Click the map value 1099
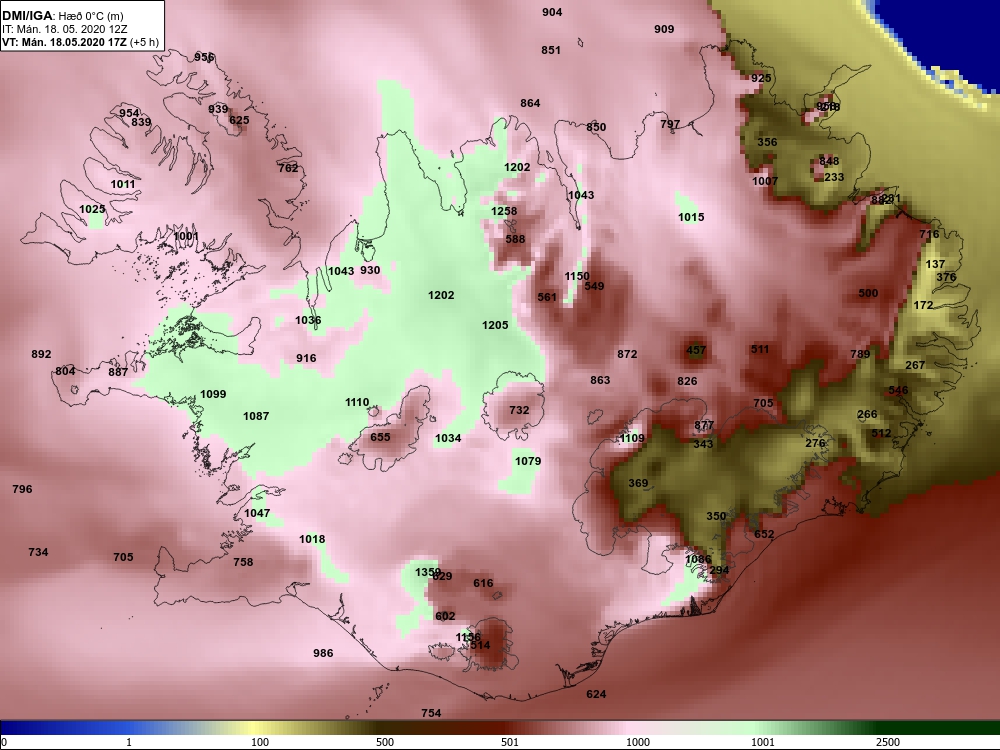Image resolution: width=1000 pixels, height=750 pixels. click(213, 393)
